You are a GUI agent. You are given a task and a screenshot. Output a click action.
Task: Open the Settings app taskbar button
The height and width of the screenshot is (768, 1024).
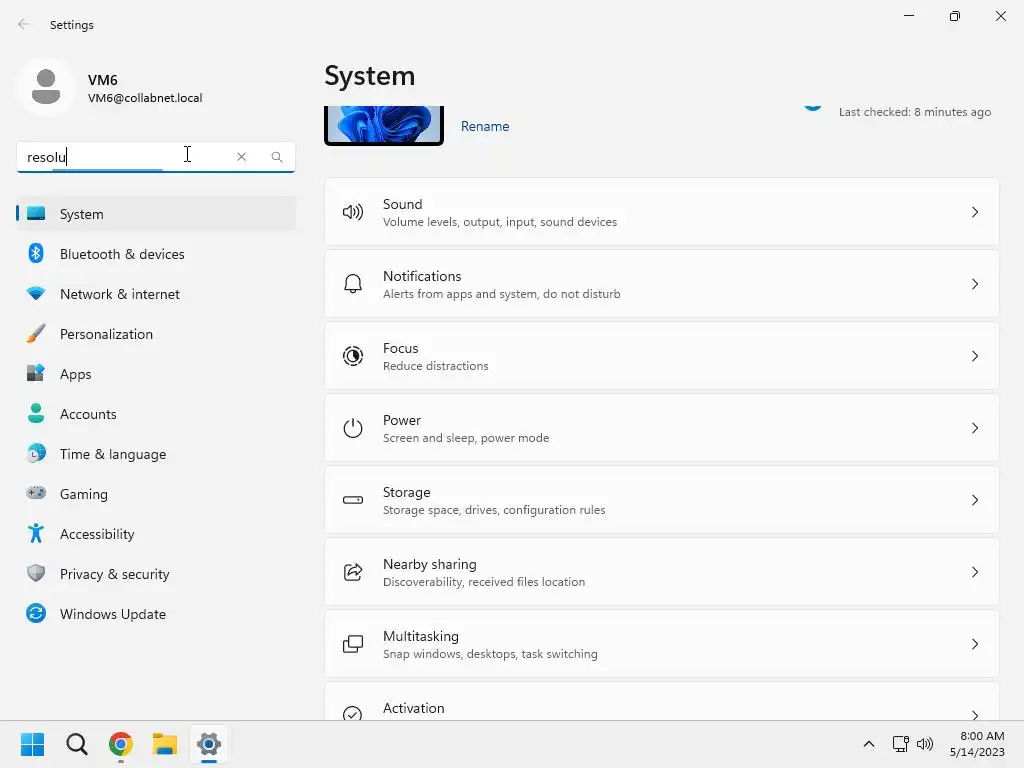[x=209, y=744]
